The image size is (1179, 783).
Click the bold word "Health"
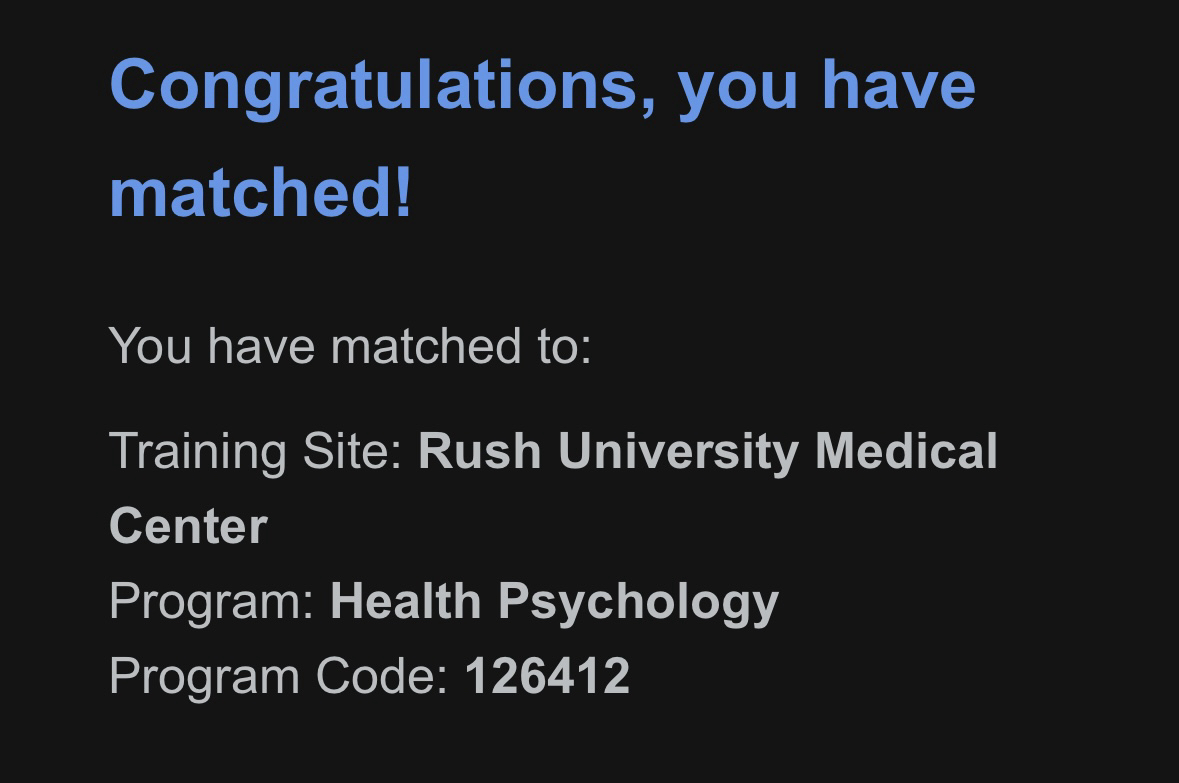[x=406, y=601]
